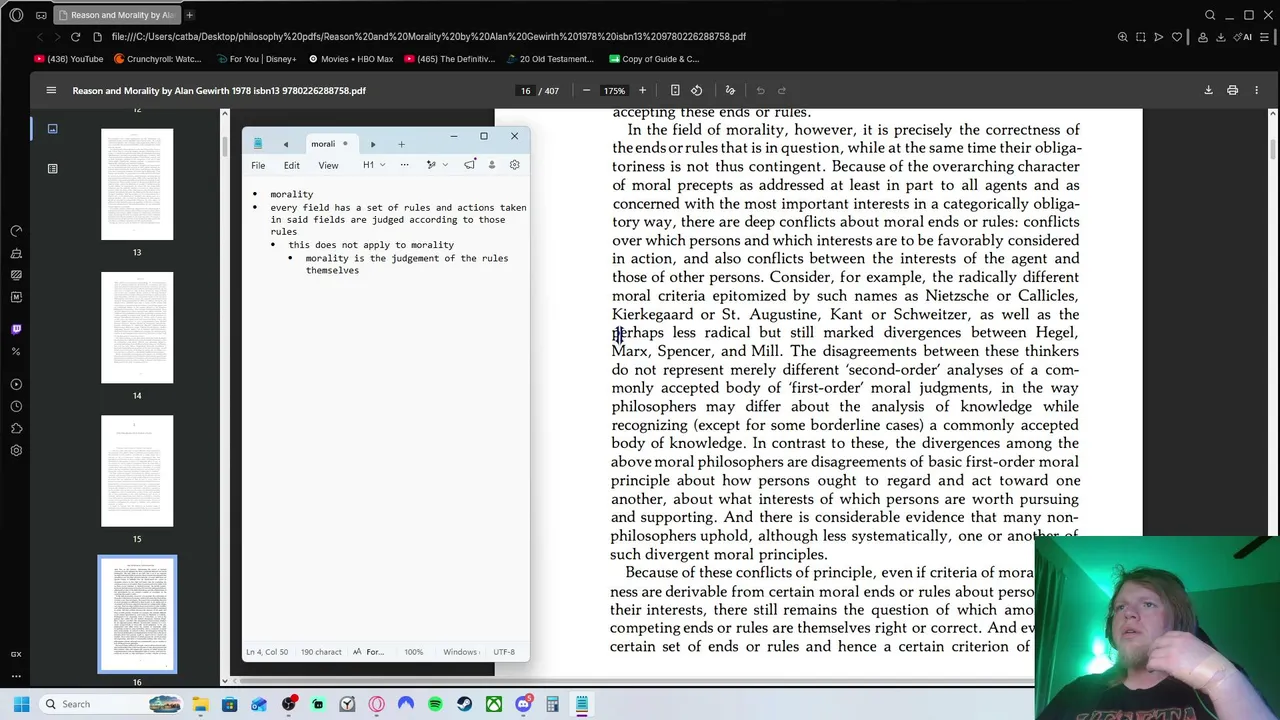Expand the Notepad AI rewrite dropdown
This screenshot has height=720, width=1280.
click(x=444, y=165)
